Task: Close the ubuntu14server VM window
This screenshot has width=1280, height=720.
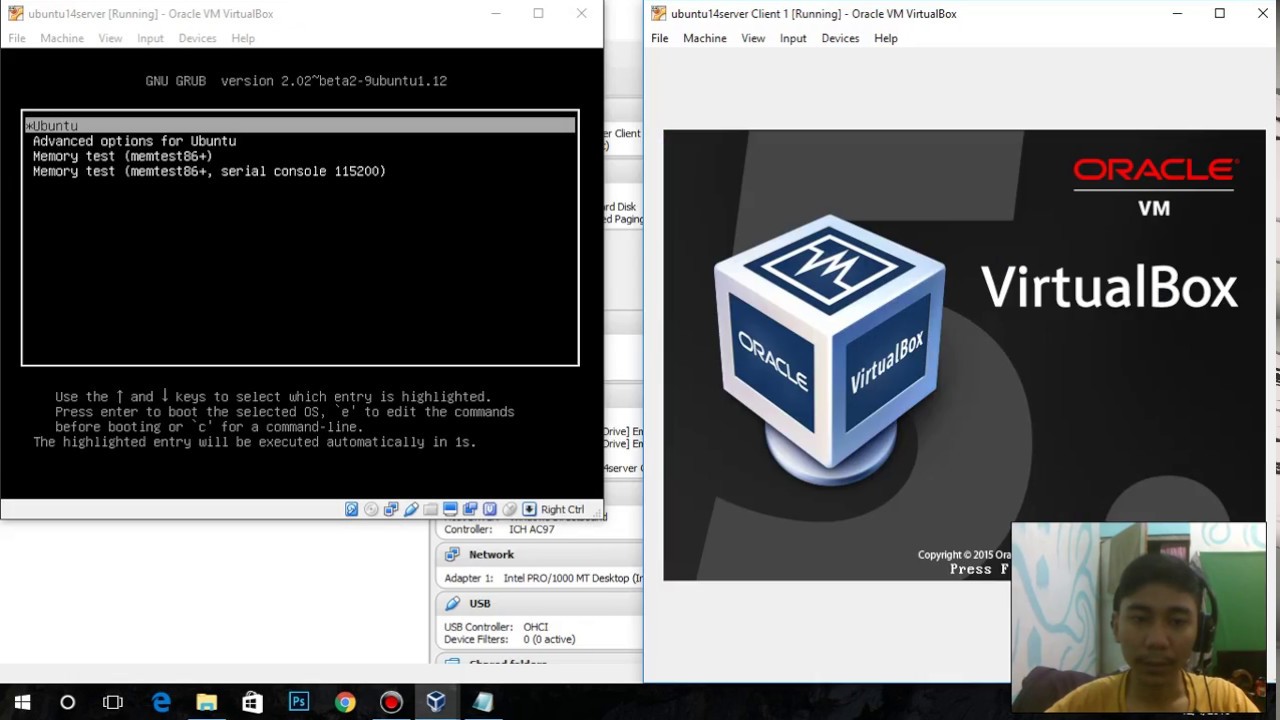Action: coord(582,14)
